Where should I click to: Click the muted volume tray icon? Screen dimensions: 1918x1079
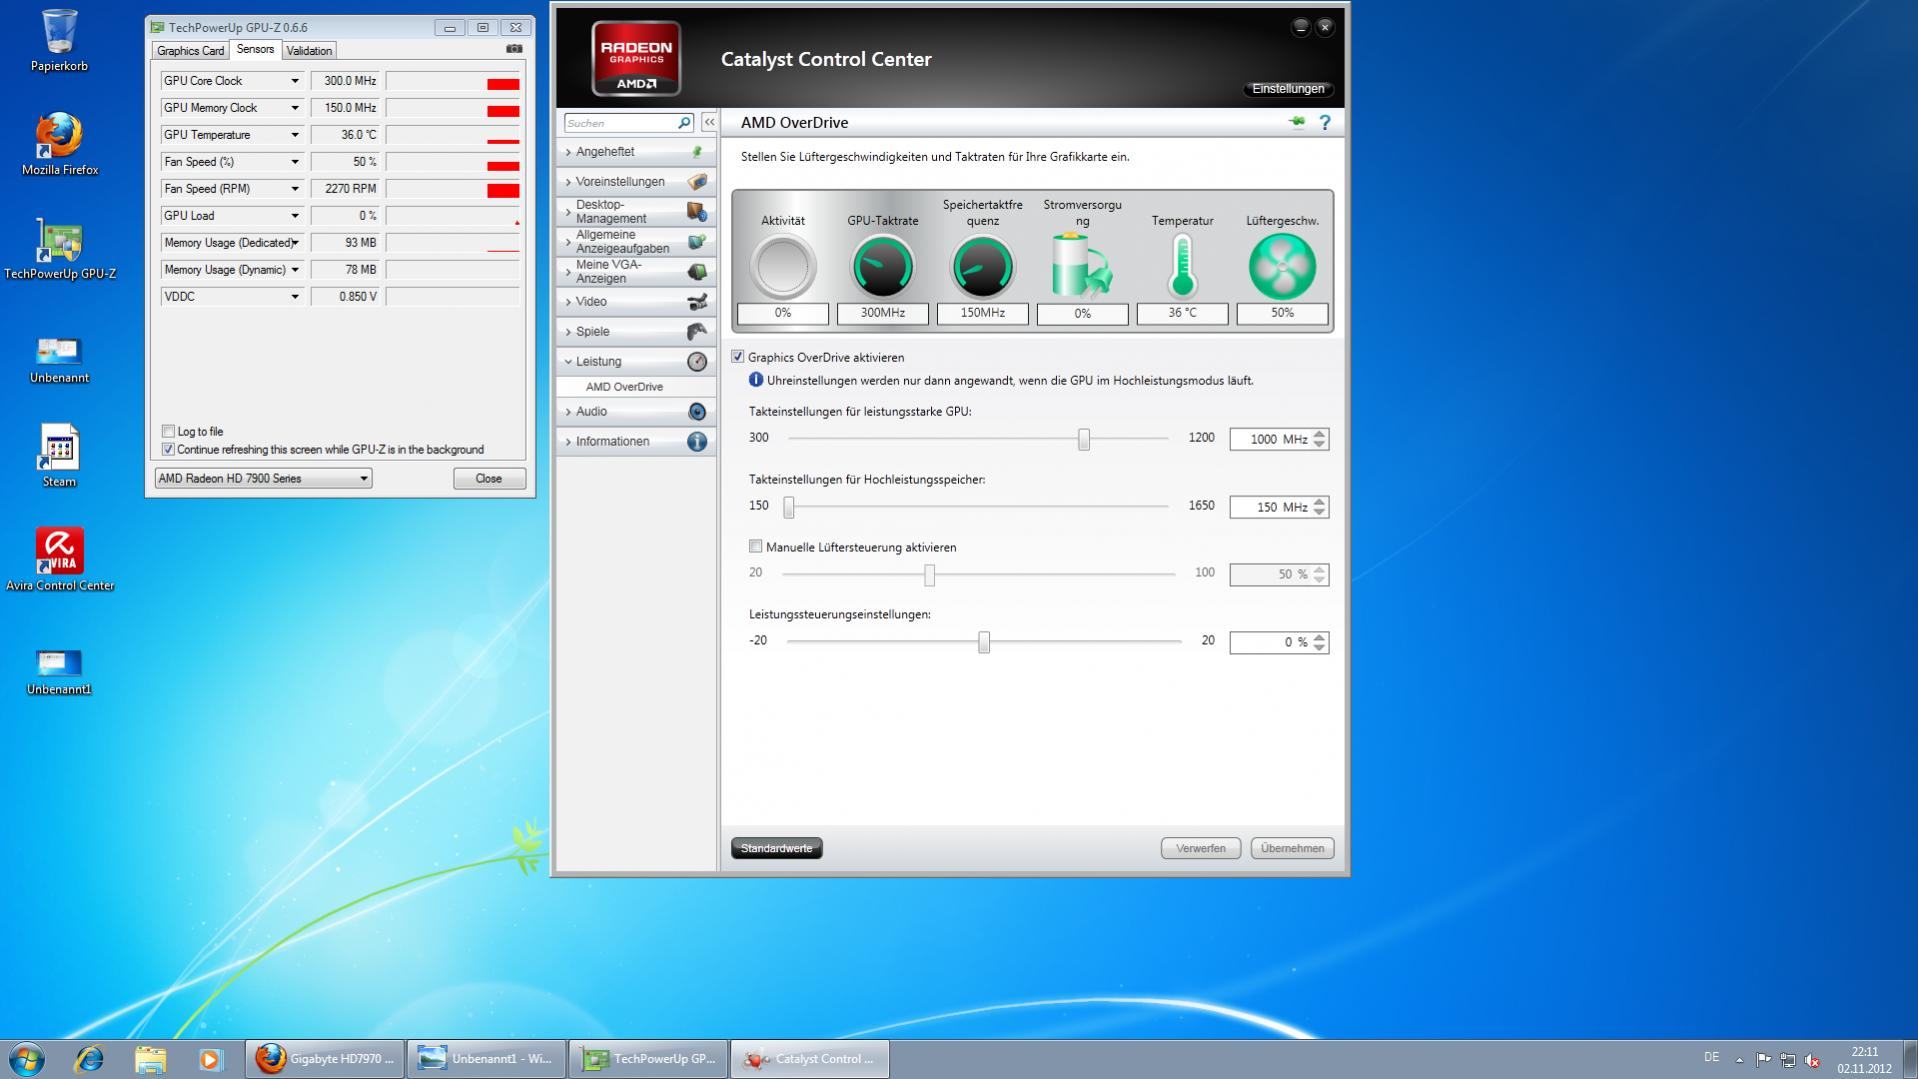[1812, 1060]
